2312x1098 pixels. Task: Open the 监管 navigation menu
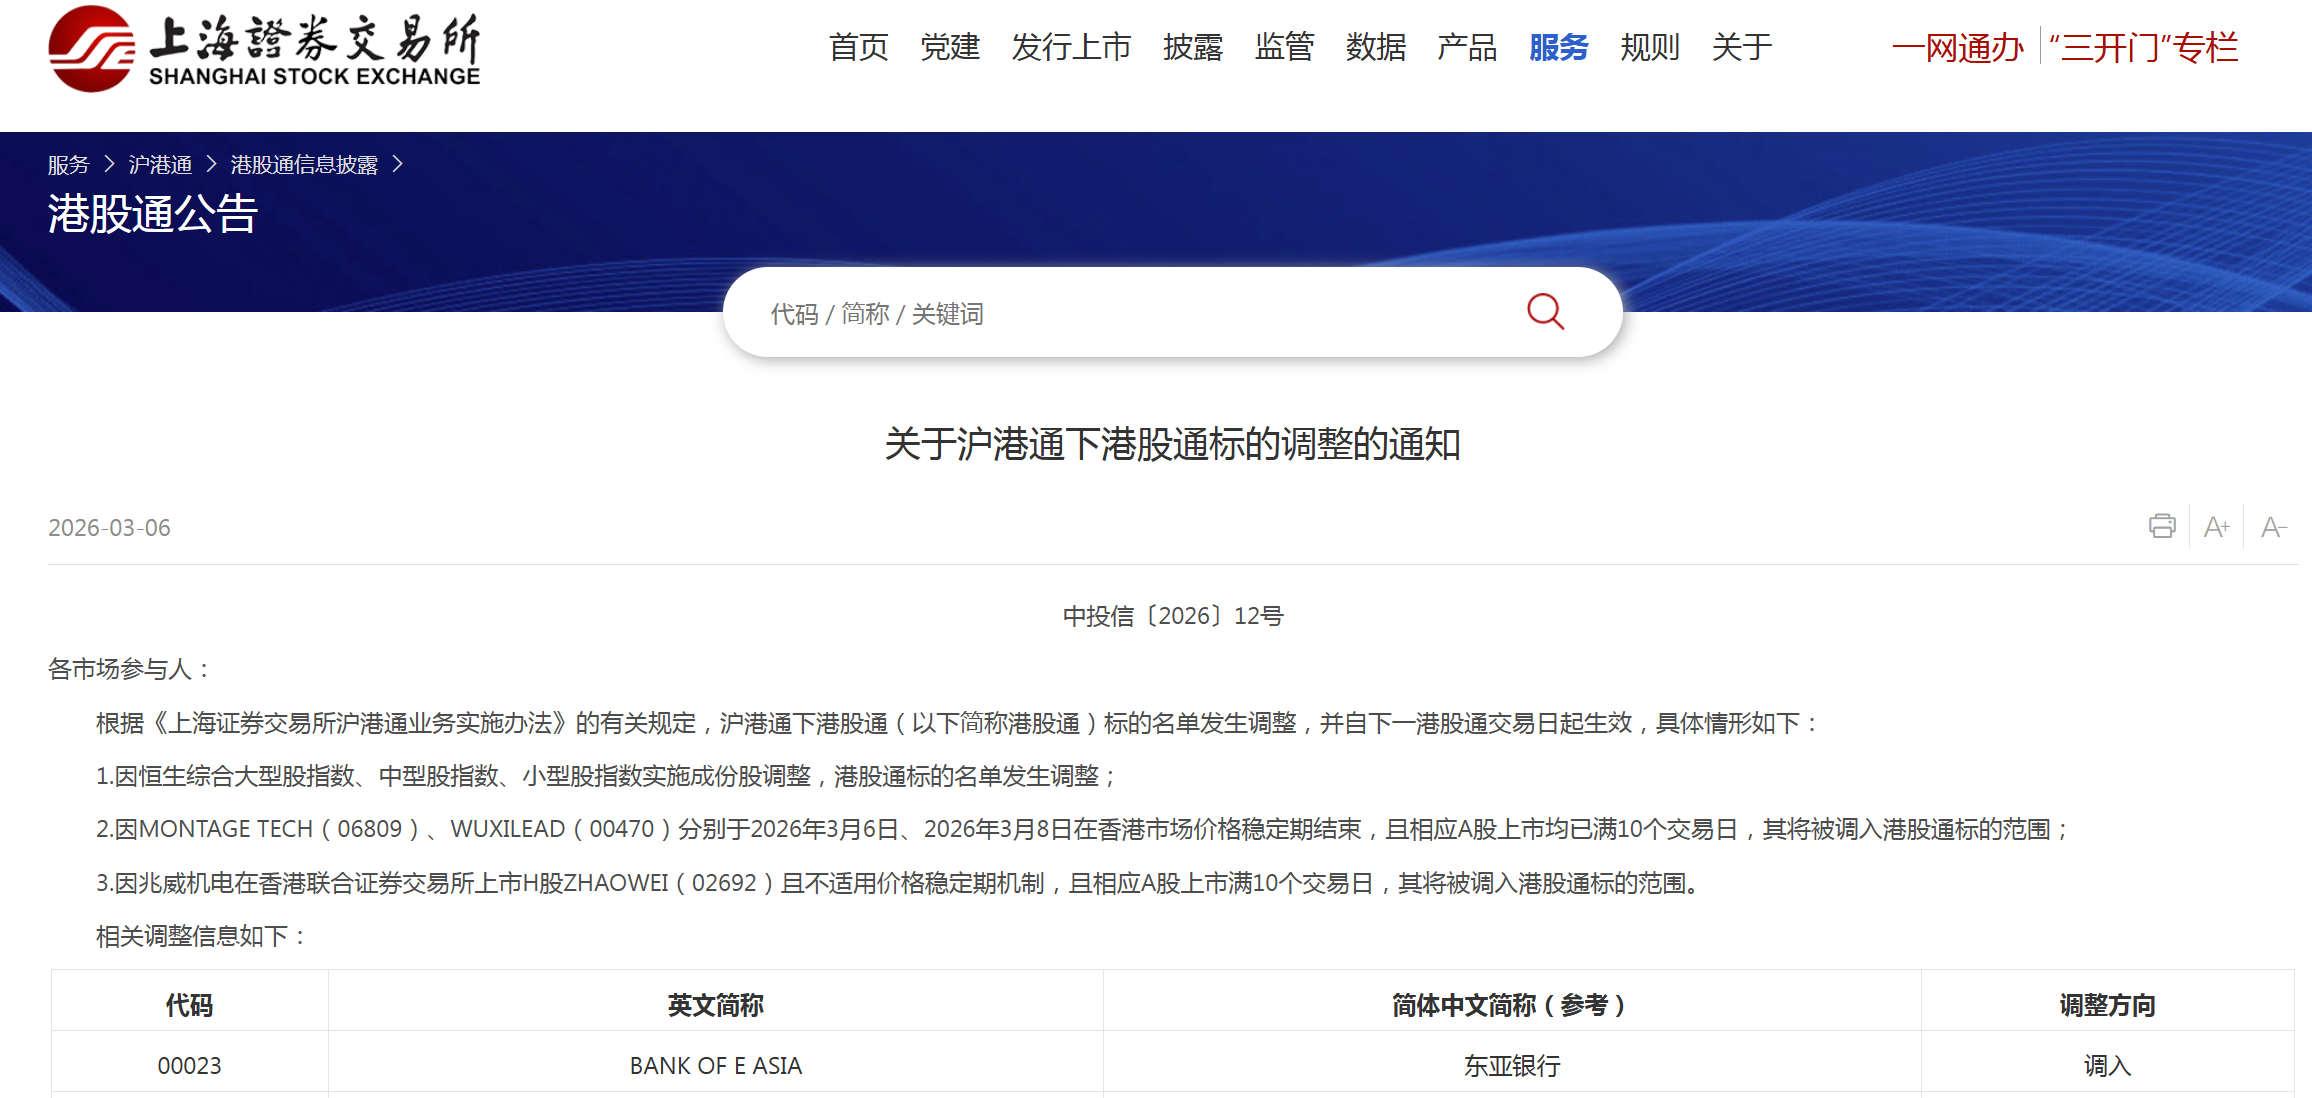point(1285,48)
